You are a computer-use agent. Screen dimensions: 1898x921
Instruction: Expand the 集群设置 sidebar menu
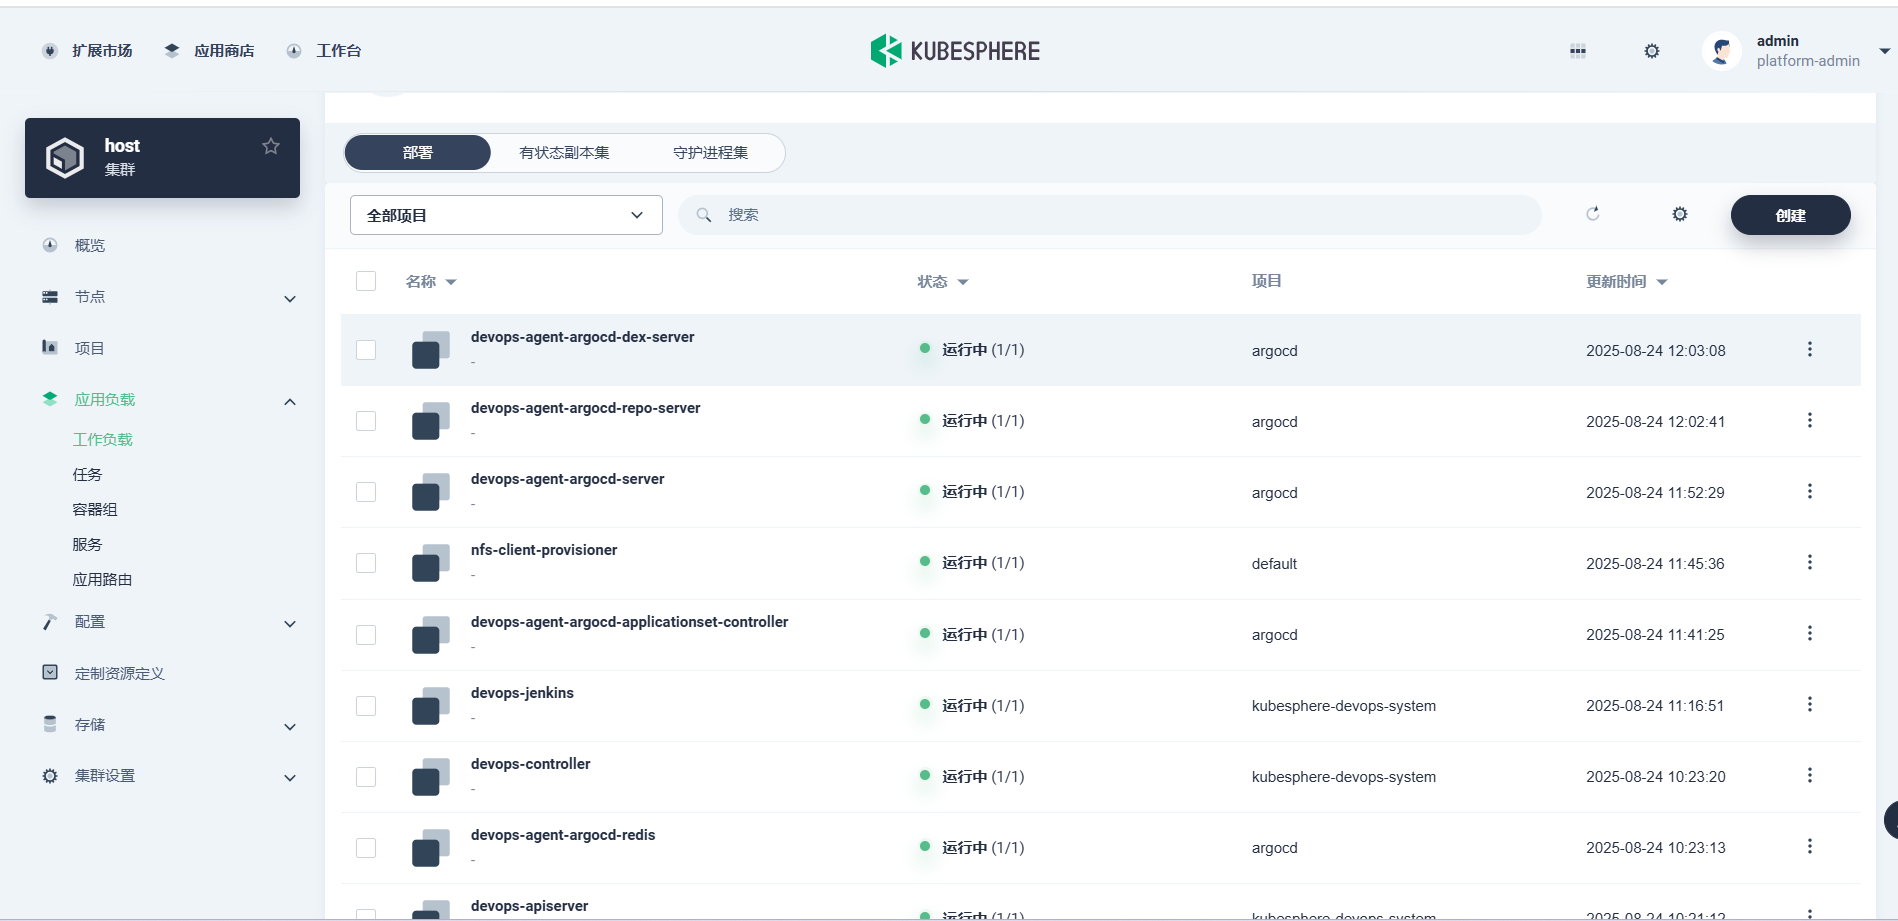coord(290,777)
